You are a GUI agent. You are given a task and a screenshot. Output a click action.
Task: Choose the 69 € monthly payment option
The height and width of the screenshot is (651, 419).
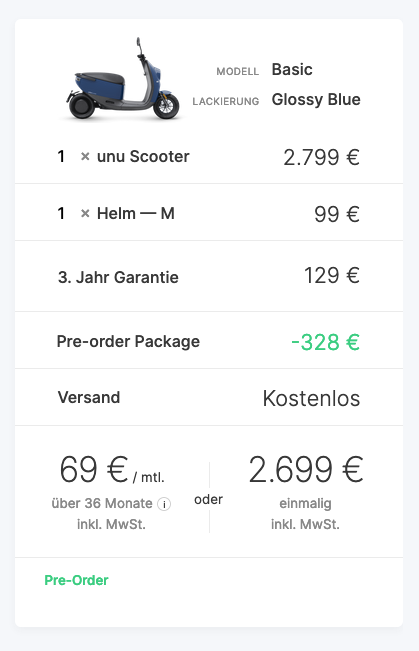tap(111, 492)
